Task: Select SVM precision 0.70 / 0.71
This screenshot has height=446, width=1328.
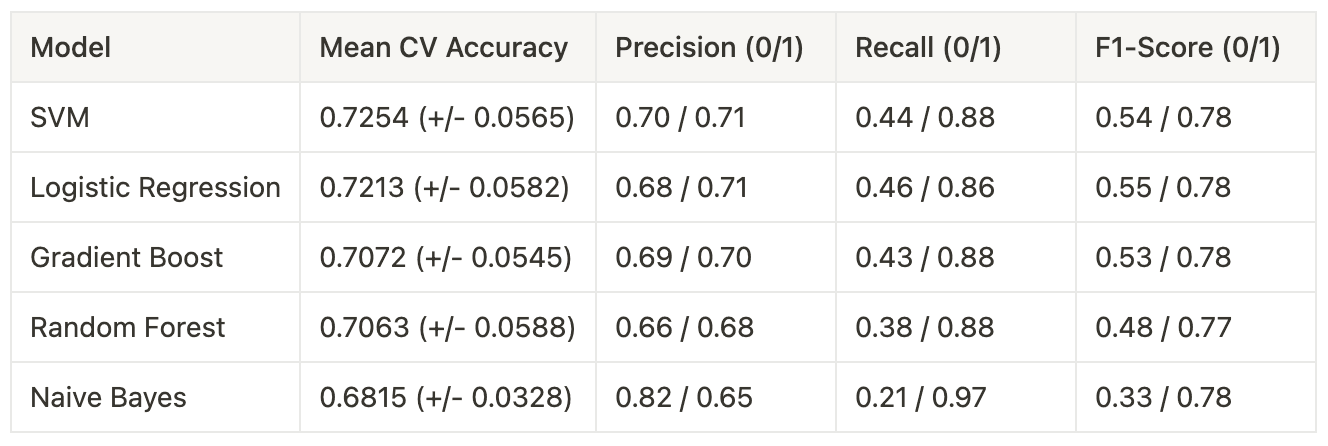Action: tap(680, 117)
